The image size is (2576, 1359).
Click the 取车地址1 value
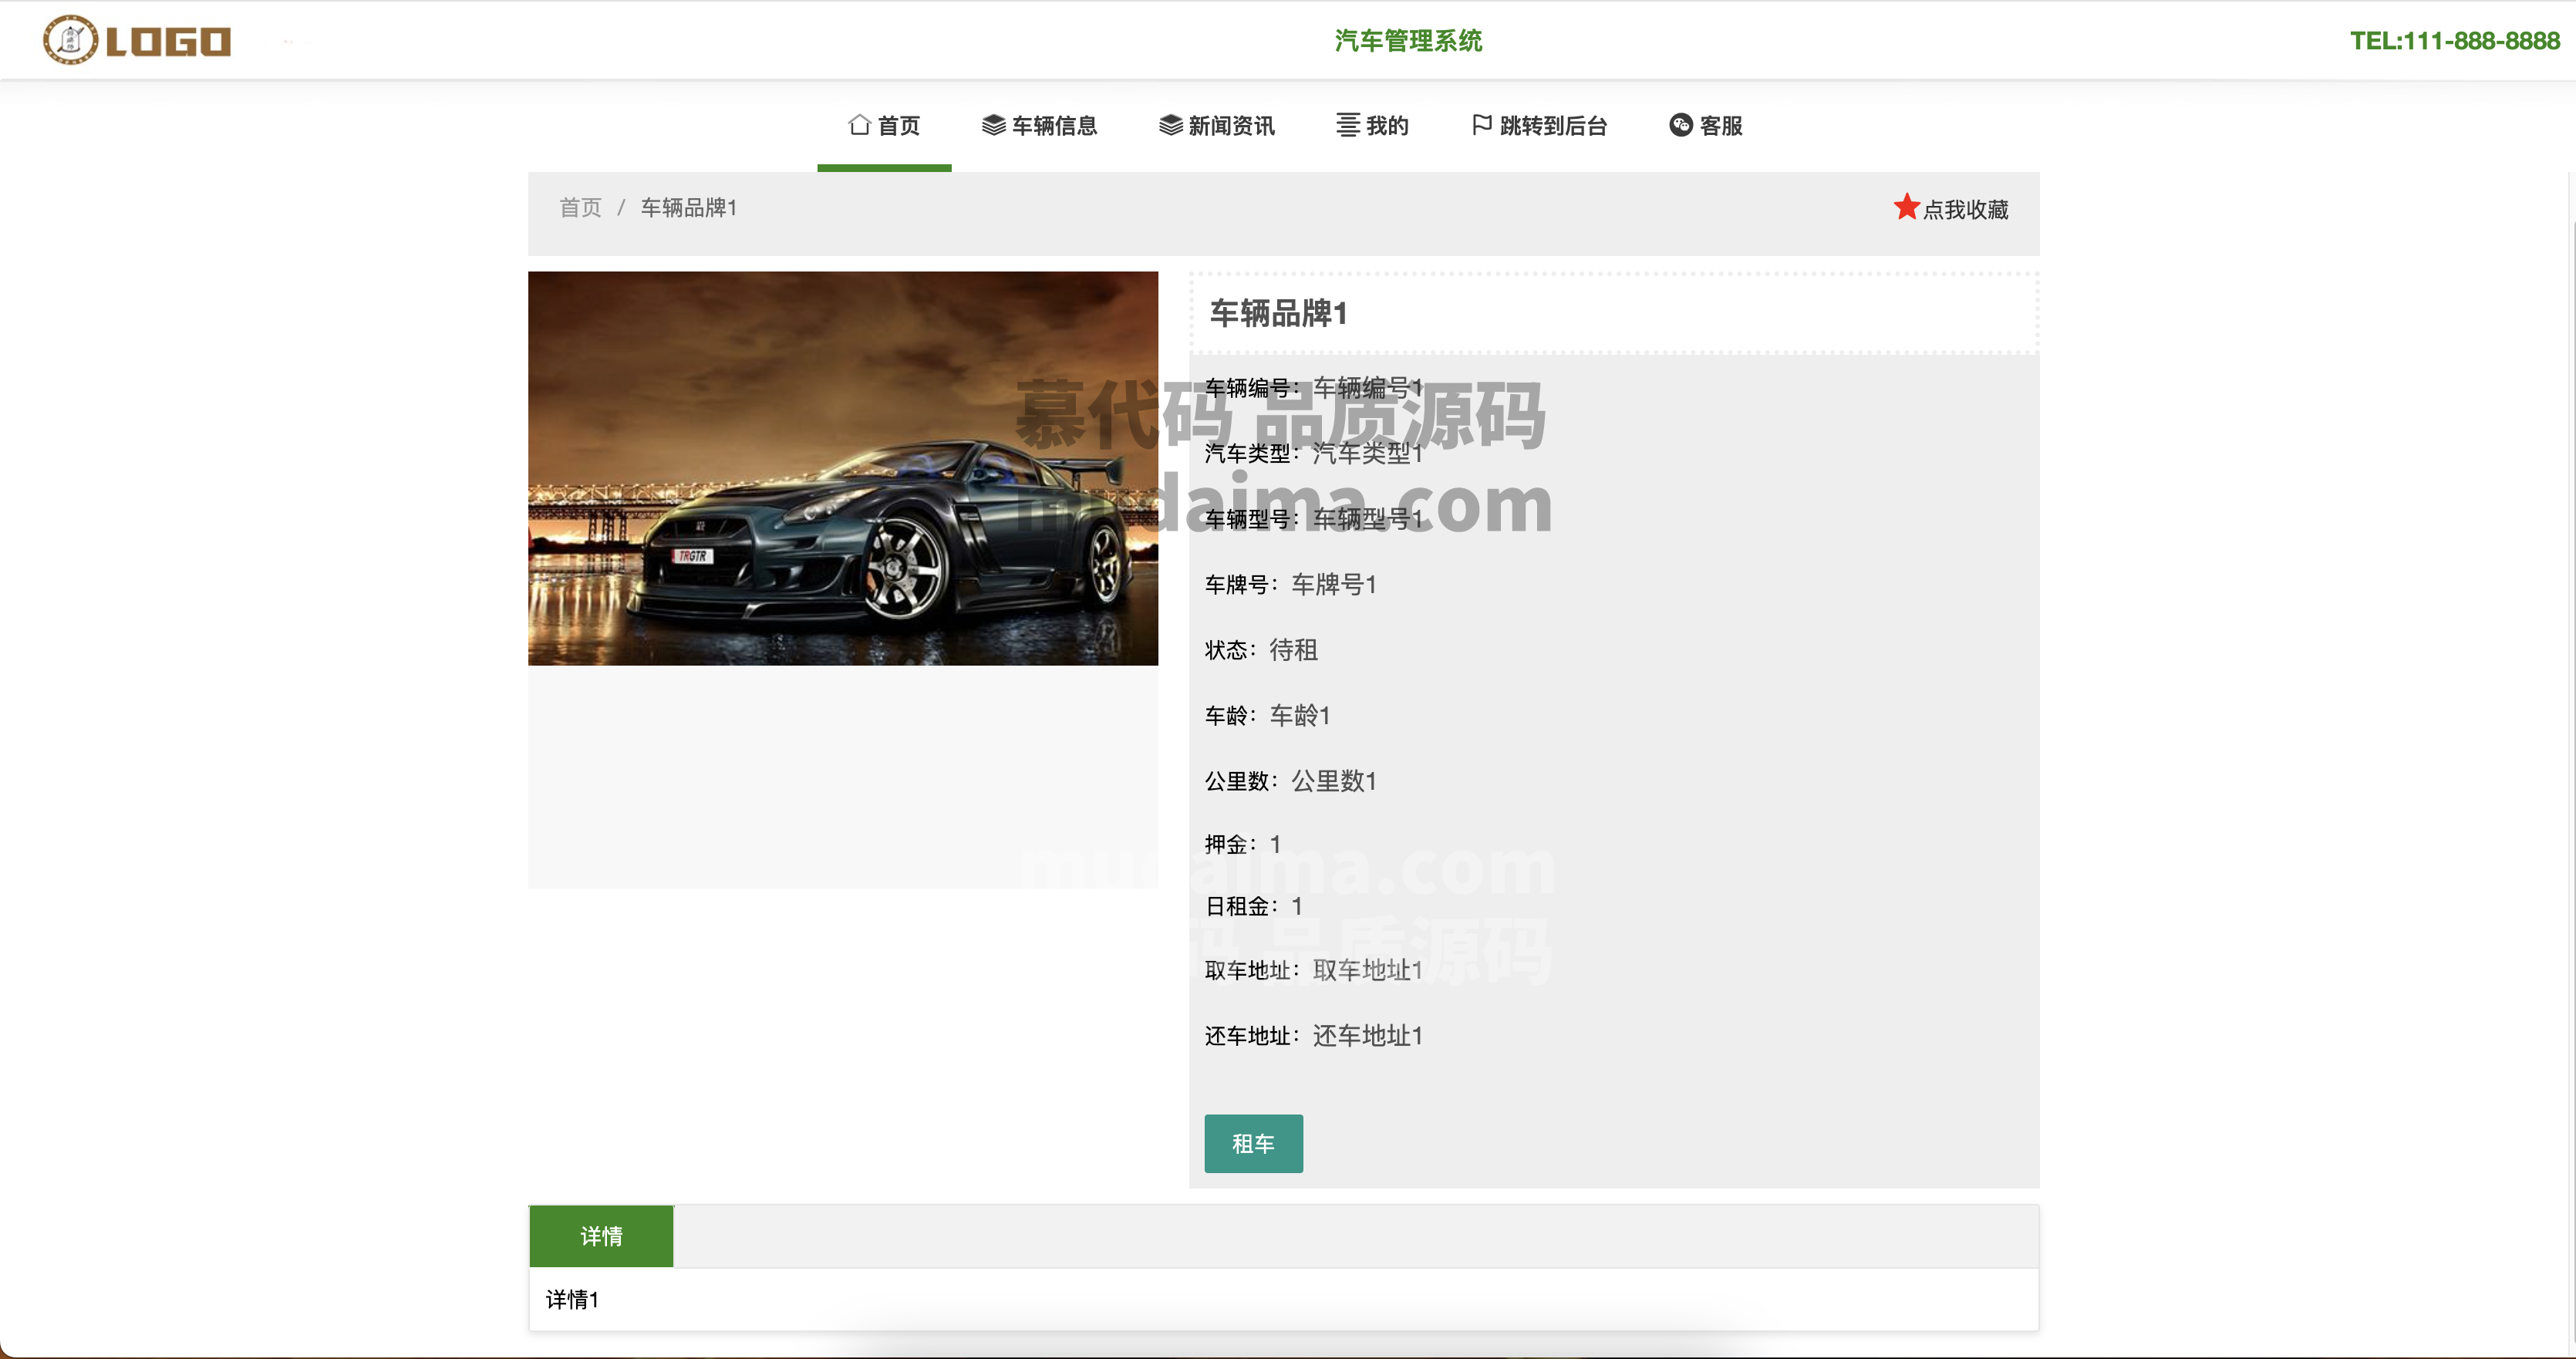click(1367, 970)
